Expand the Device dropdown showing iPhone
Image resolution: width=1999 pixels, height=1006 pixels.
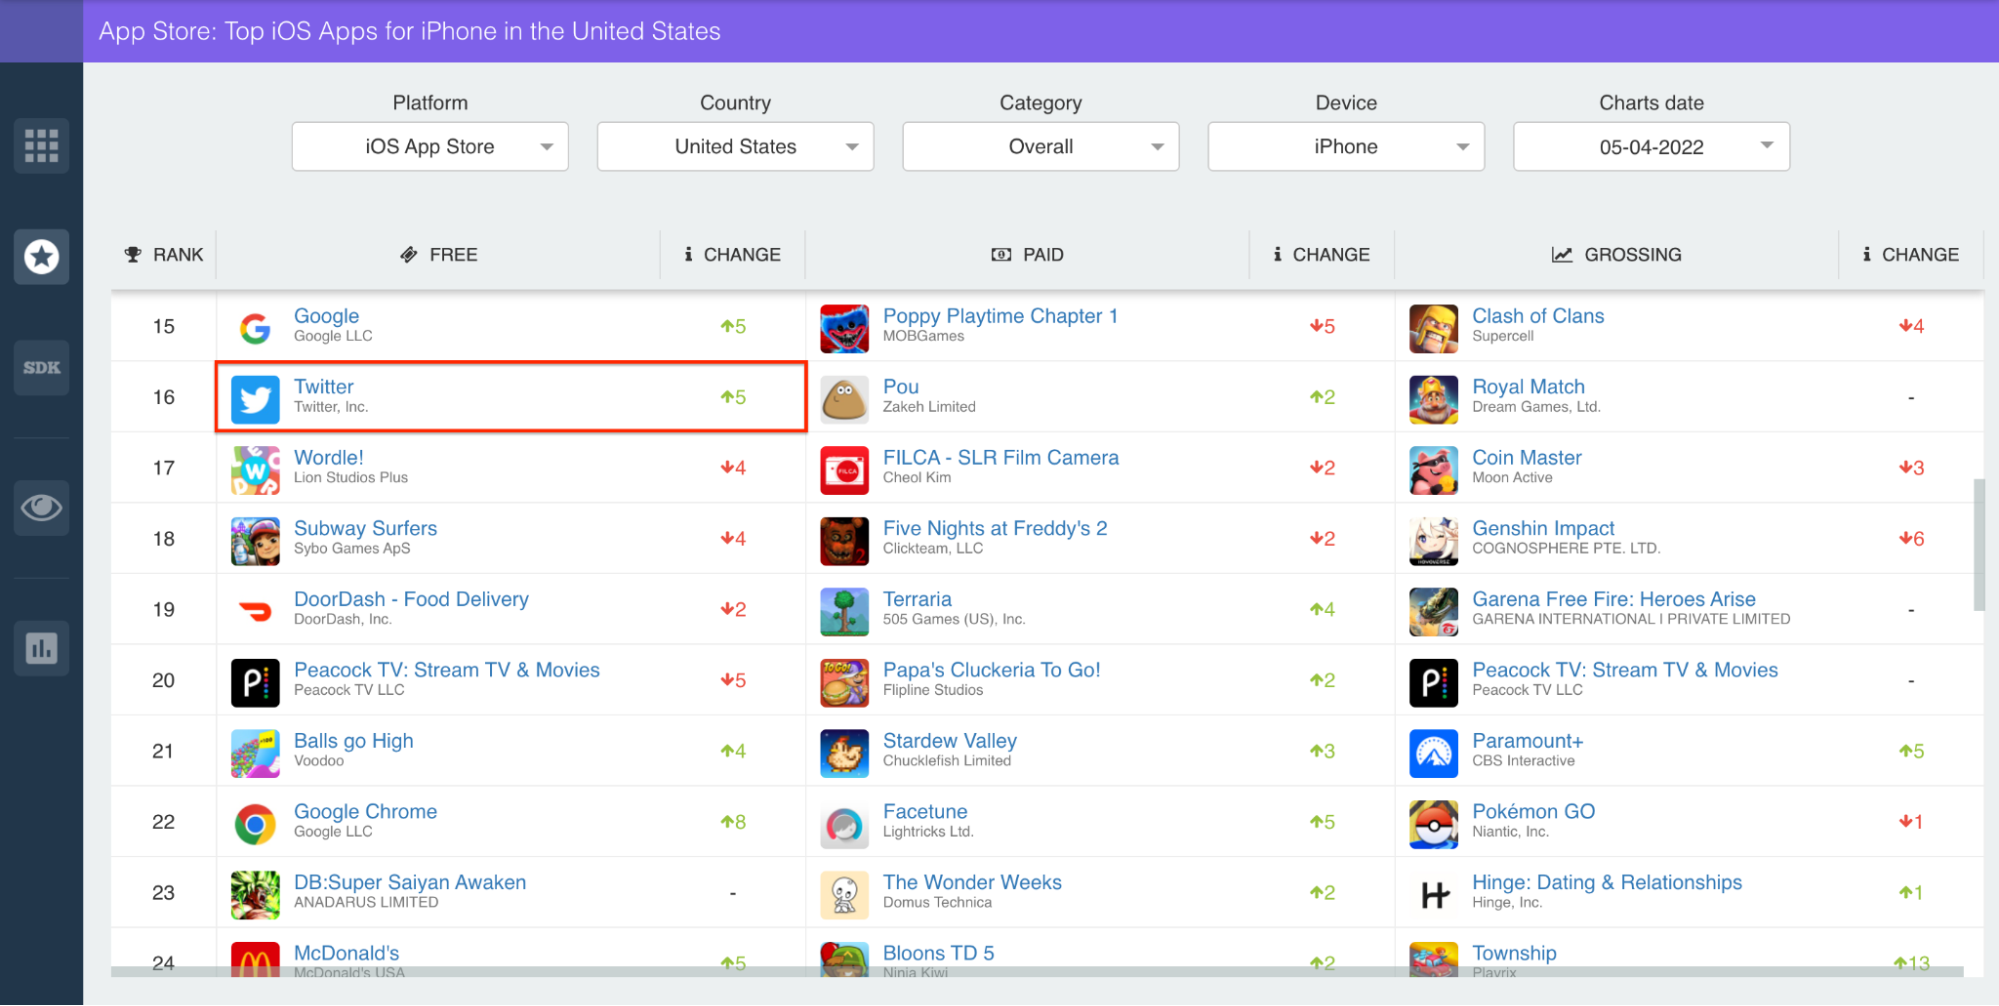1346,146
